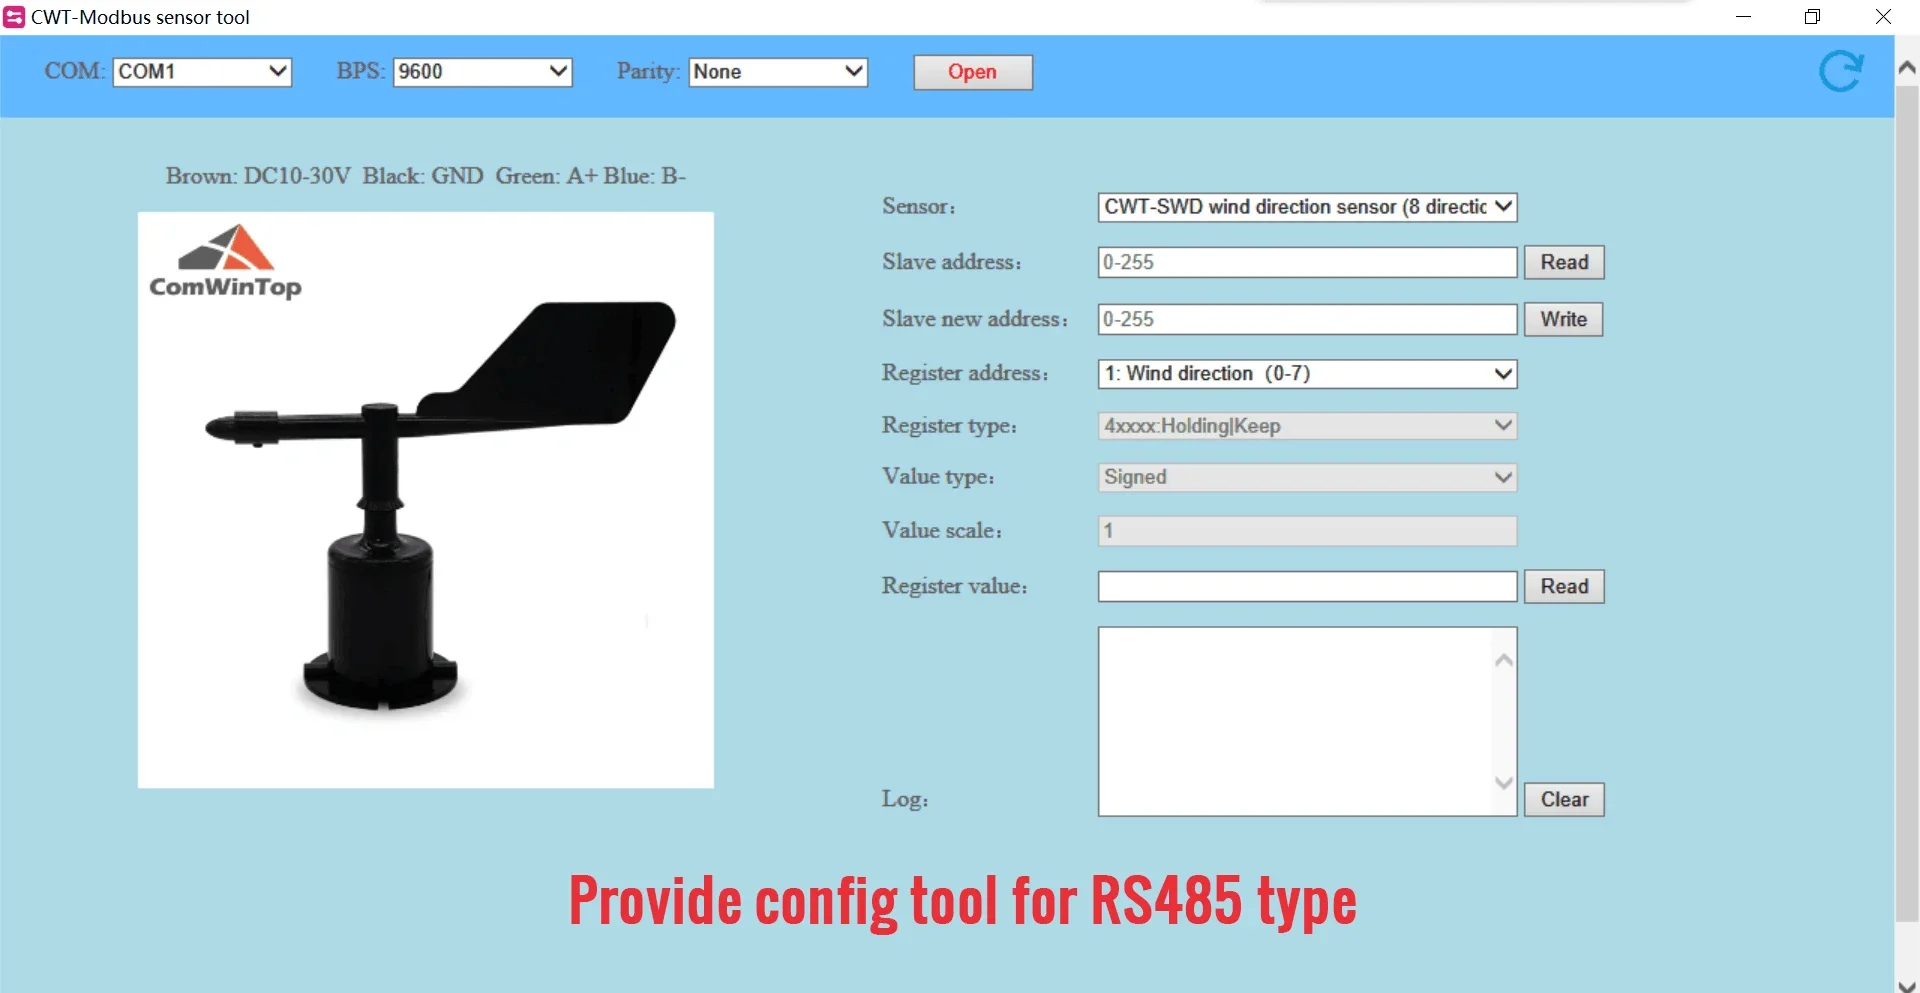Click the log scrollbar down arrow
The width and height of the screenshot is (1920, 993).
(x=1504, y=782)
